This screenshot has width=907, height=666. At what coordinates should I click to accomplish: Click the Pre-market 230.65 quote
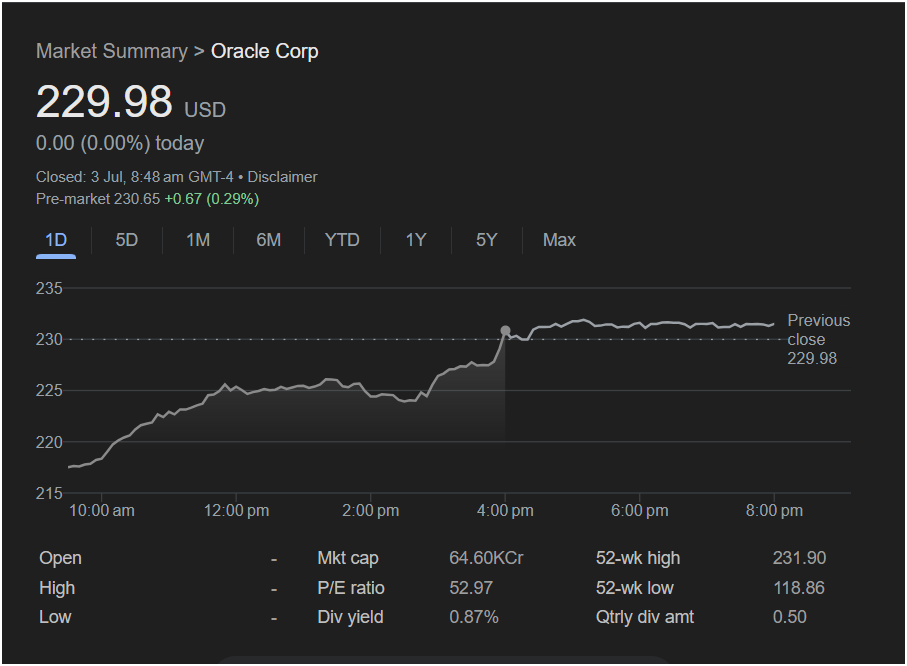[98, 199]
